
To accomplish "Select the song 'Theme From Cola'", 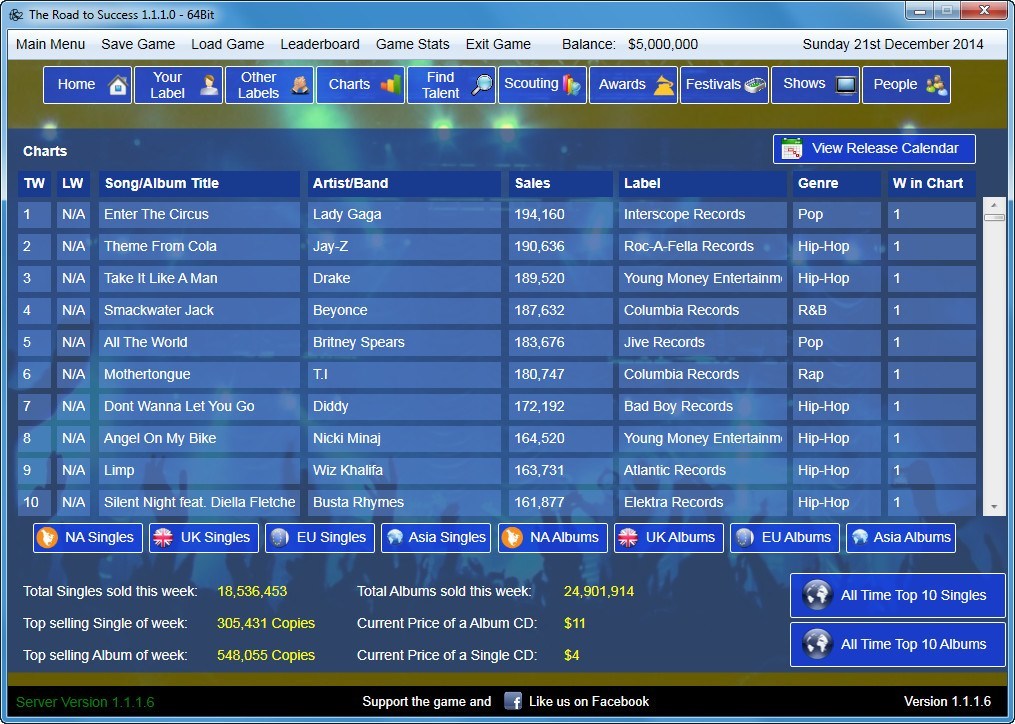I will point(199,247).
